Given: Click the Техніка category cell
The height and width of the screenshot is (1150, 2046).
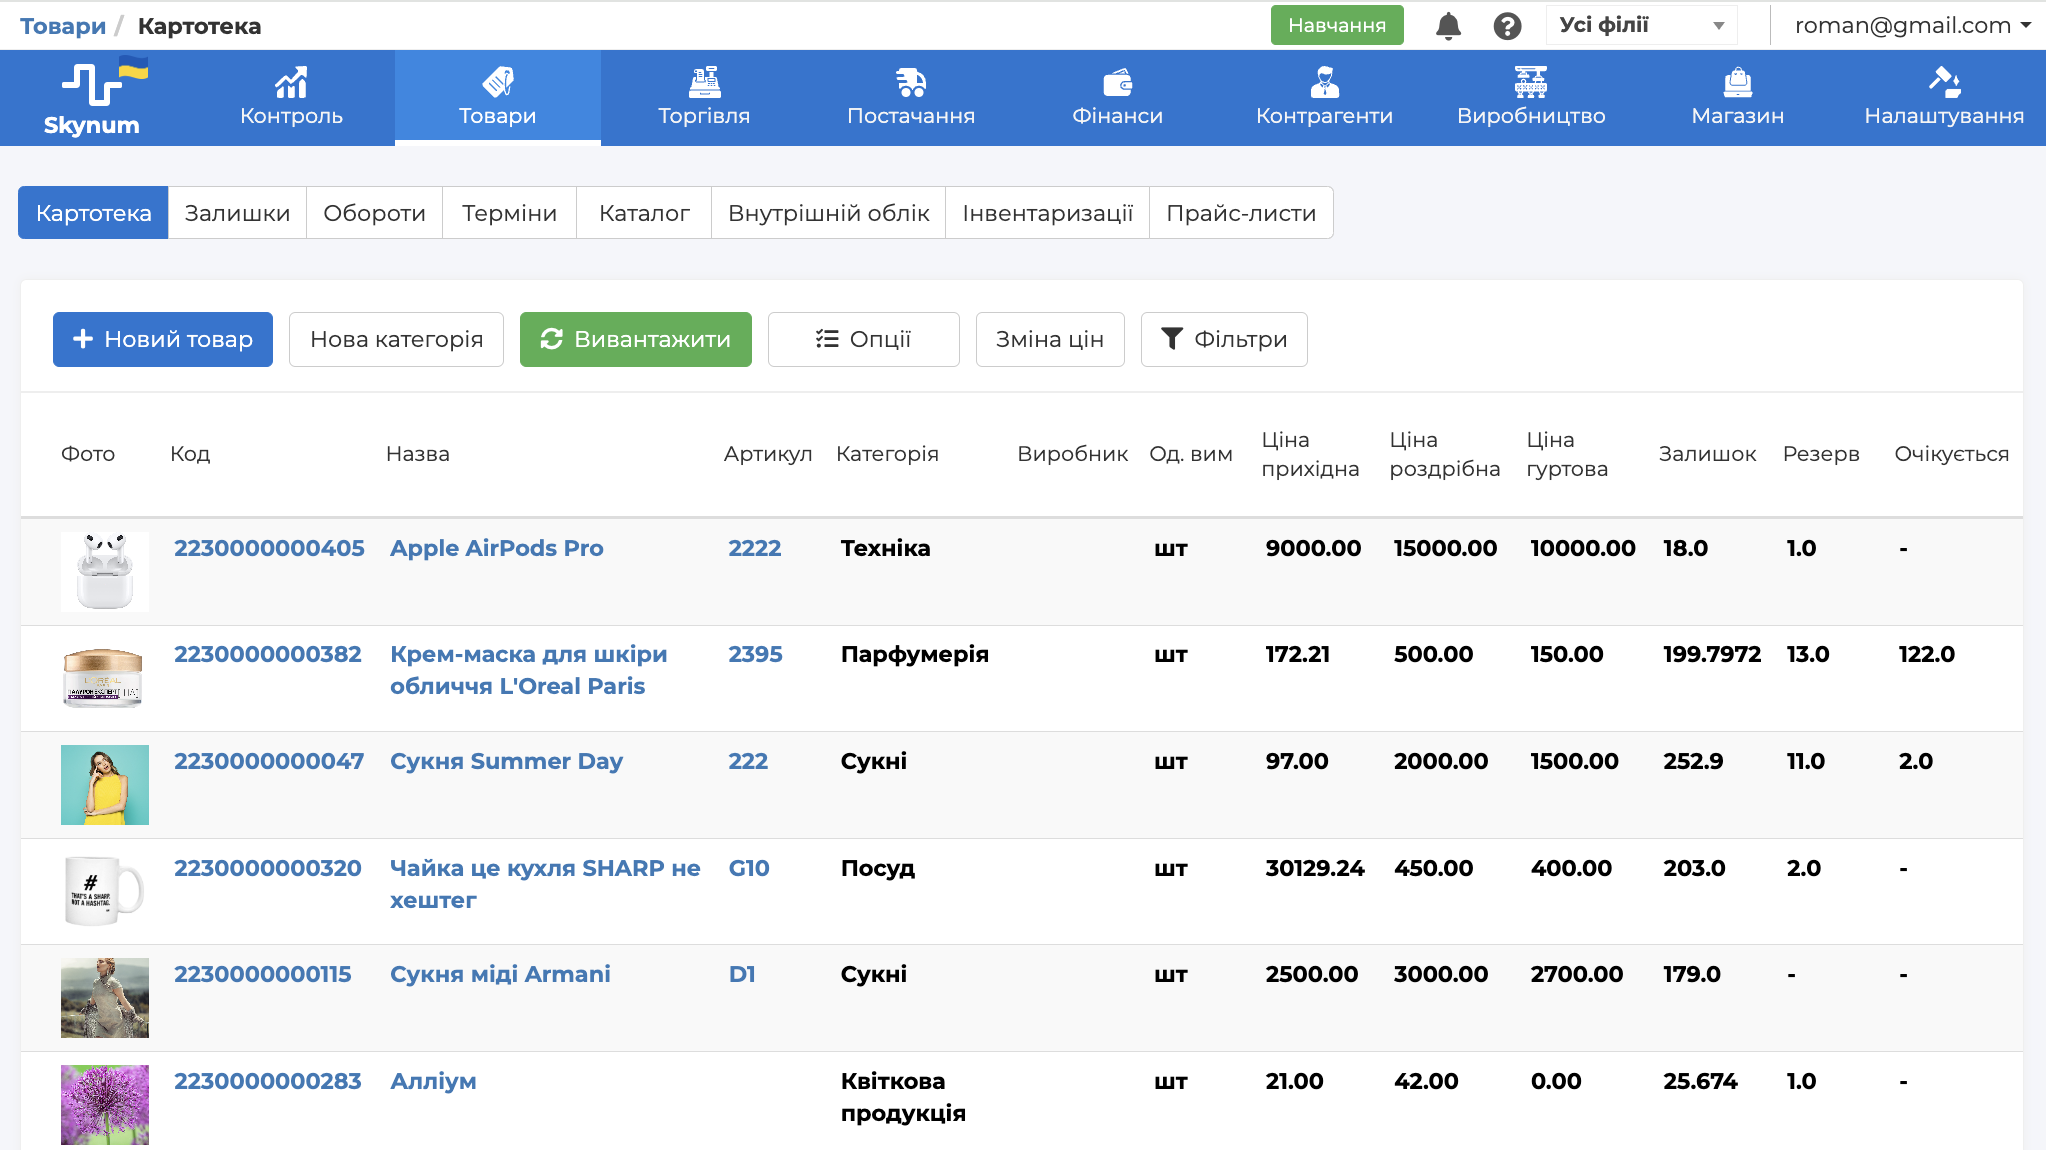Looking at the screenshot, I should [x=885, y=548].
